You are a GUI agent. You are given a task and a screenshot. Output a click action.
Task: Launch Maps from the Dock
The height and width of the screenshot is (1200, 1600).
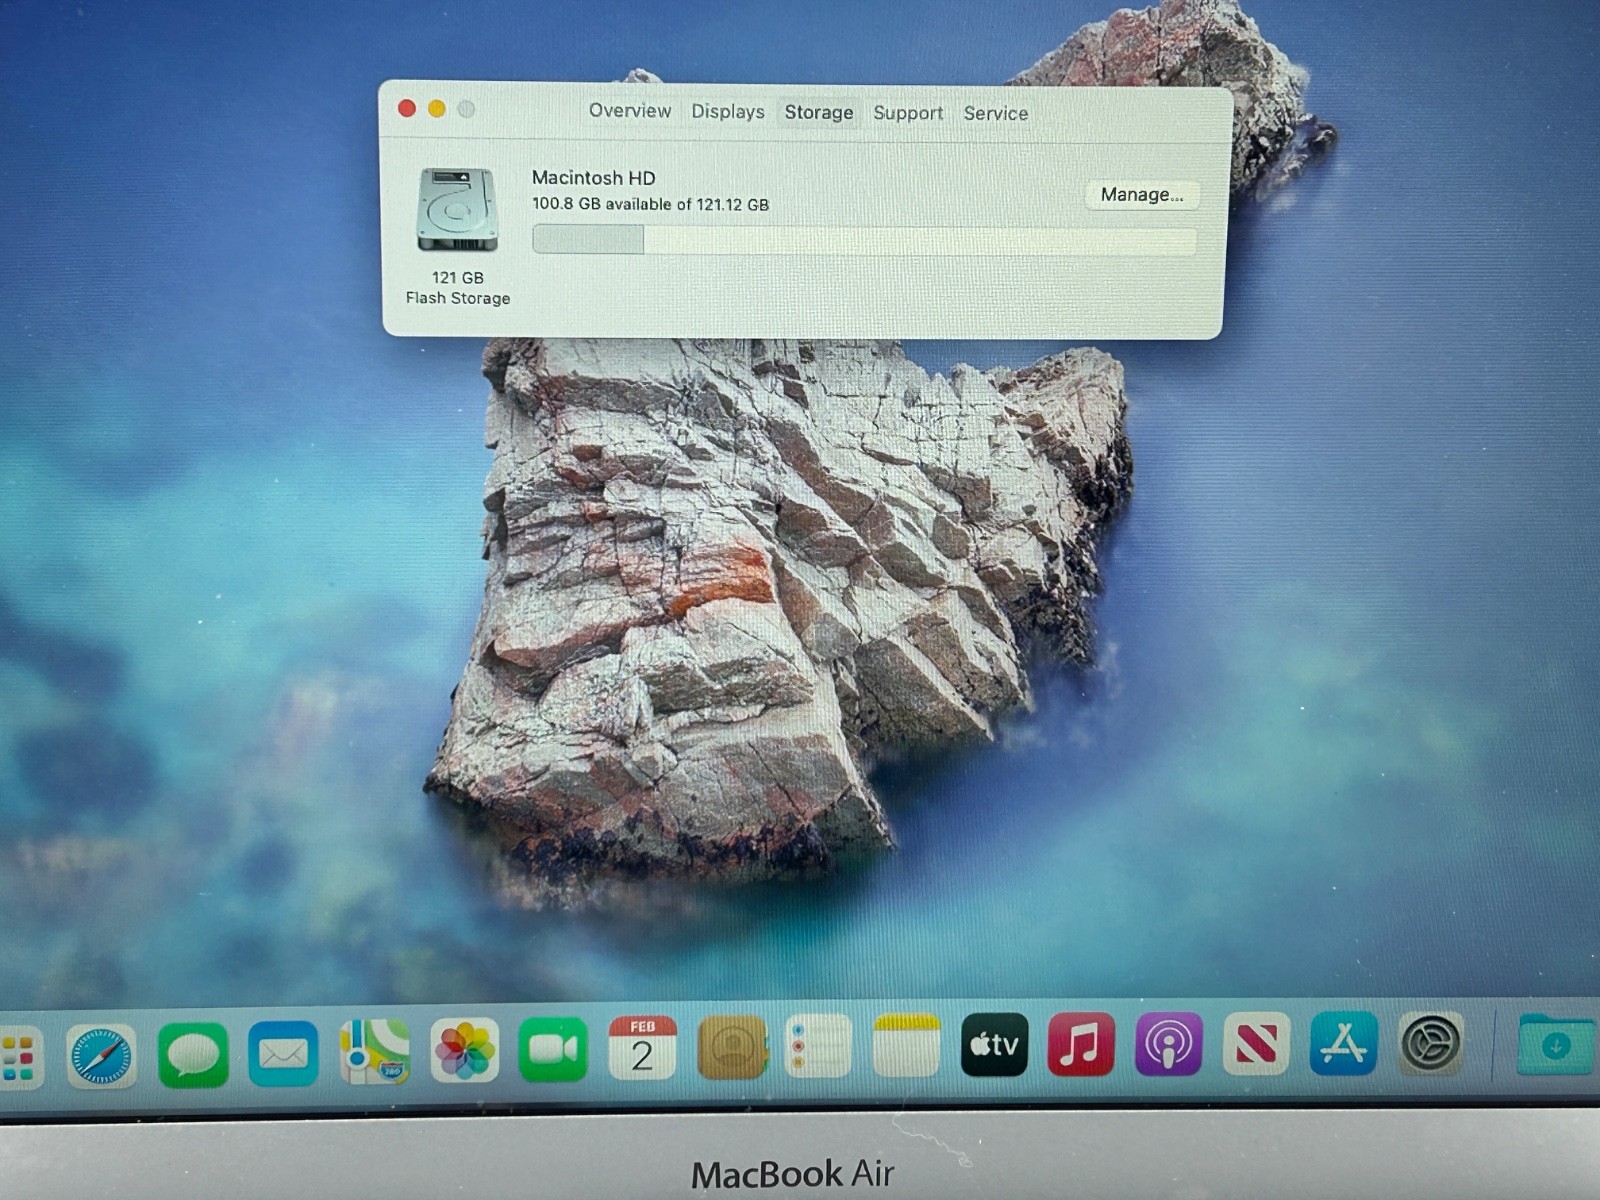374,1051
